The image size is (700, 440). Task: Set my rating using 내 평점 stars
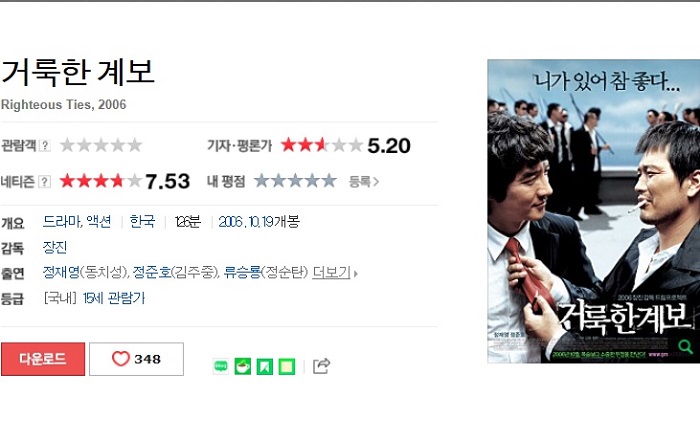[295, 181]
